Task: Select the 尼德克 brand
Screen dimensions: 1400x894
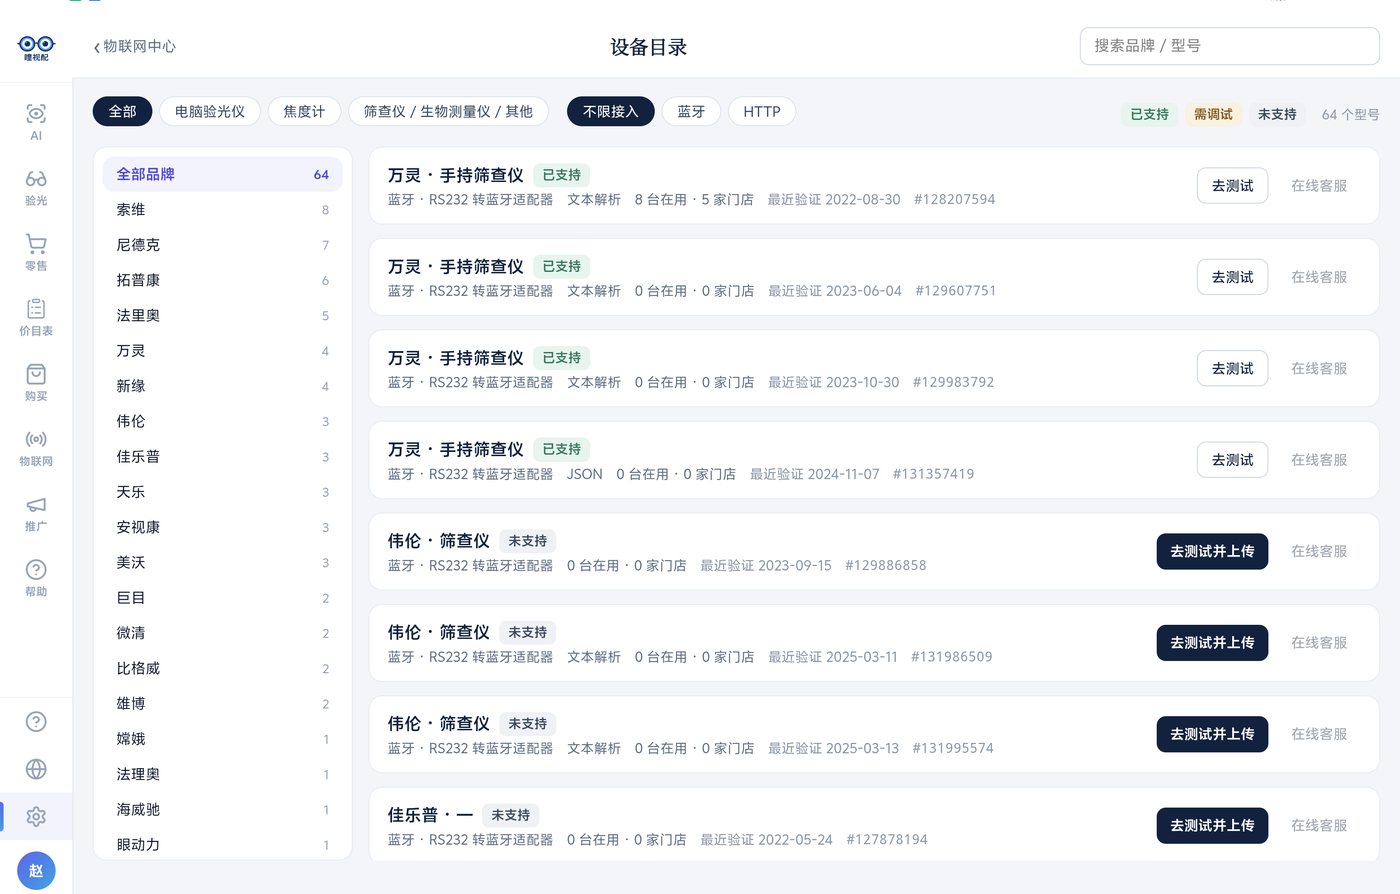Action: tap(223, 245)
